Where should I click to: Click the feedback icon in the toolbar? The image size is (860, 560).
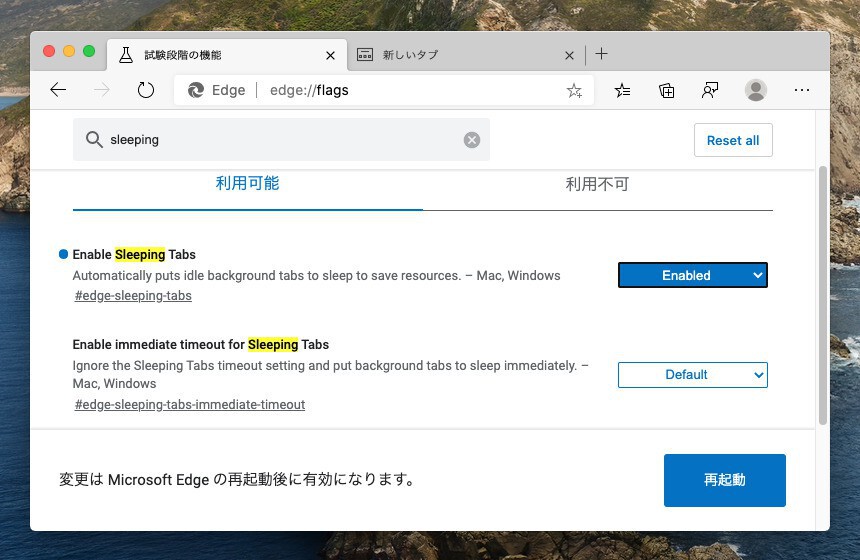[x=710, y=90]
